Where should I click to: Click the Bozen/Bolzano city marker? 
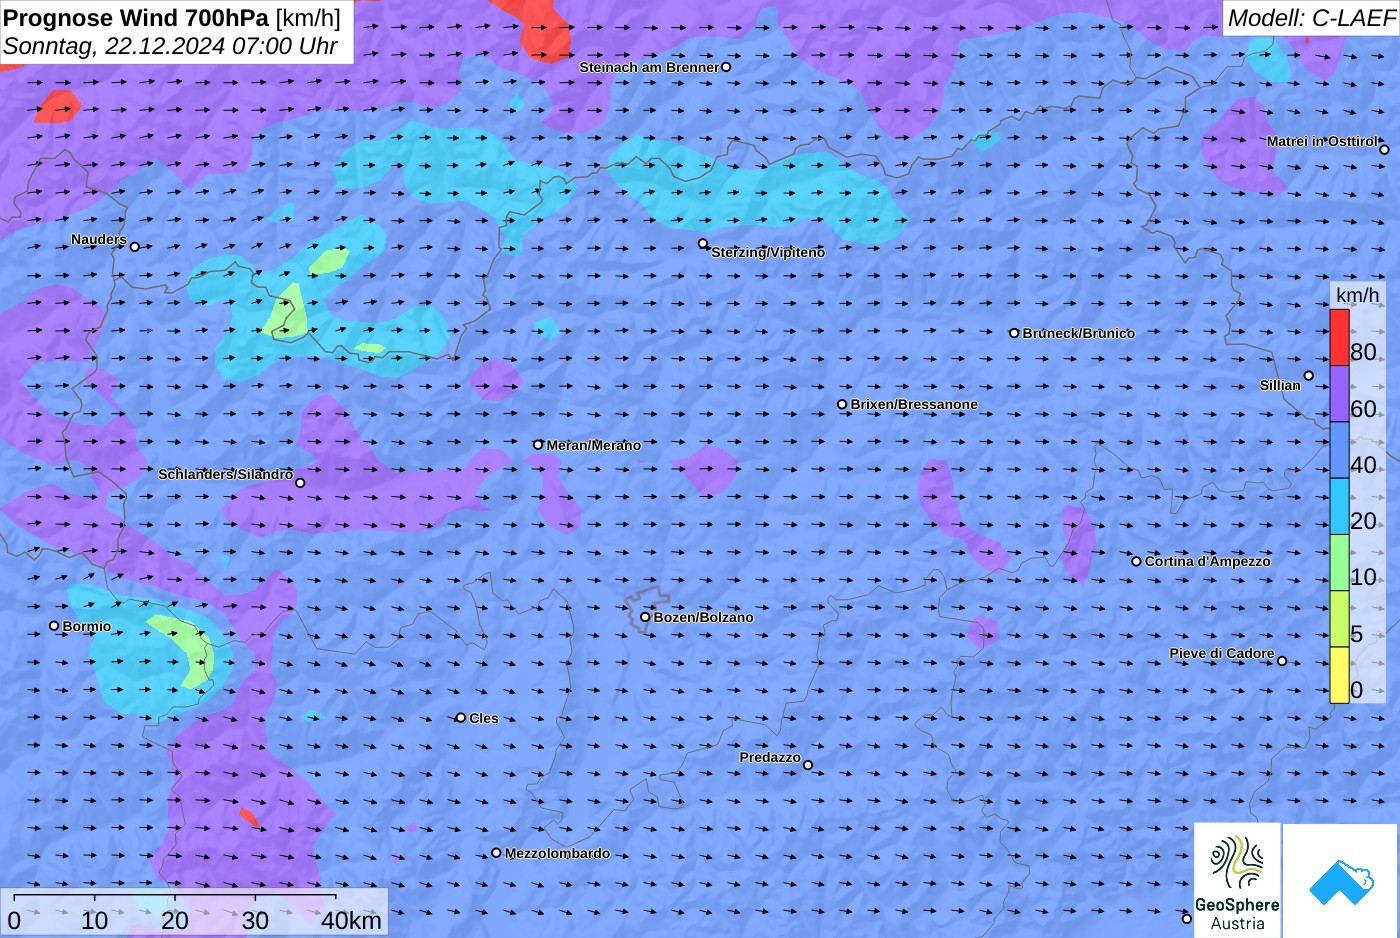pos(645,617)
